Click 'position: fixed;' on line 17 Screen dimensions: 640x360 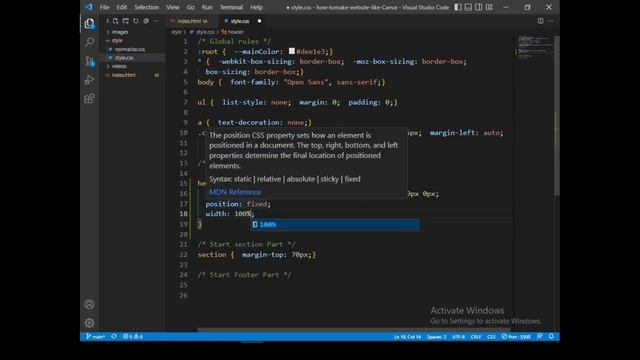click(238, 204)
